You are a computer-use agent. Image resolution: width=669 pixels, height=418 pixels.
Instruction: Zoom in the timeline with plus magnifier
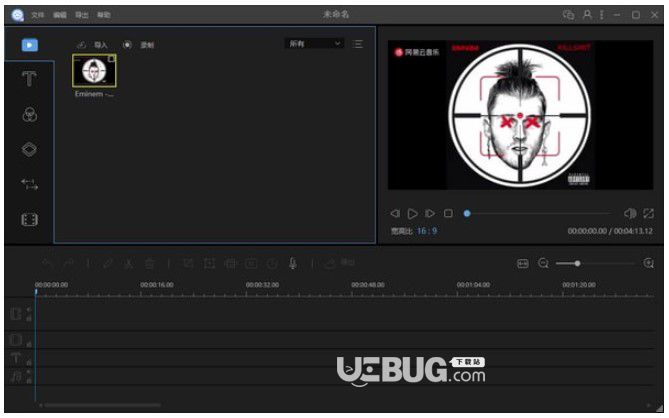click(649, 263)
